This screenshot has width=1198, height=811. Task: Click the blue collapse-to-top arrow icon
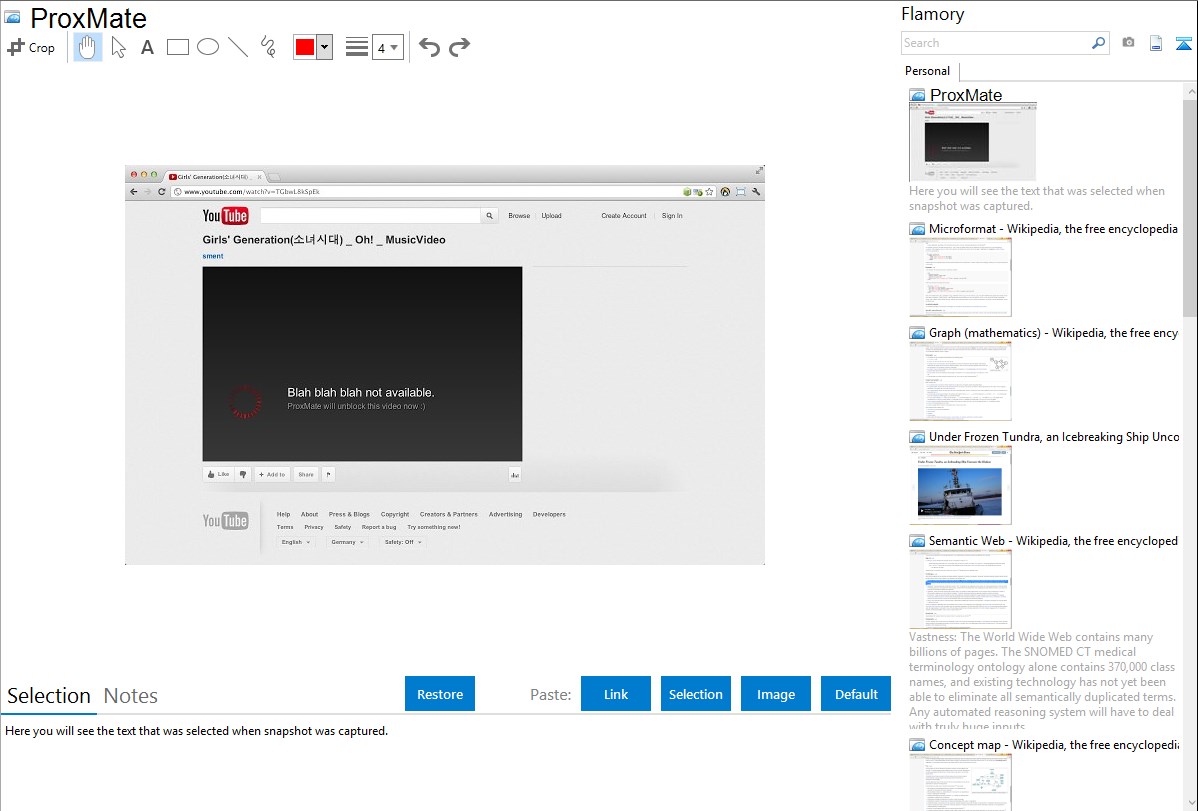tap(1183, 43)
